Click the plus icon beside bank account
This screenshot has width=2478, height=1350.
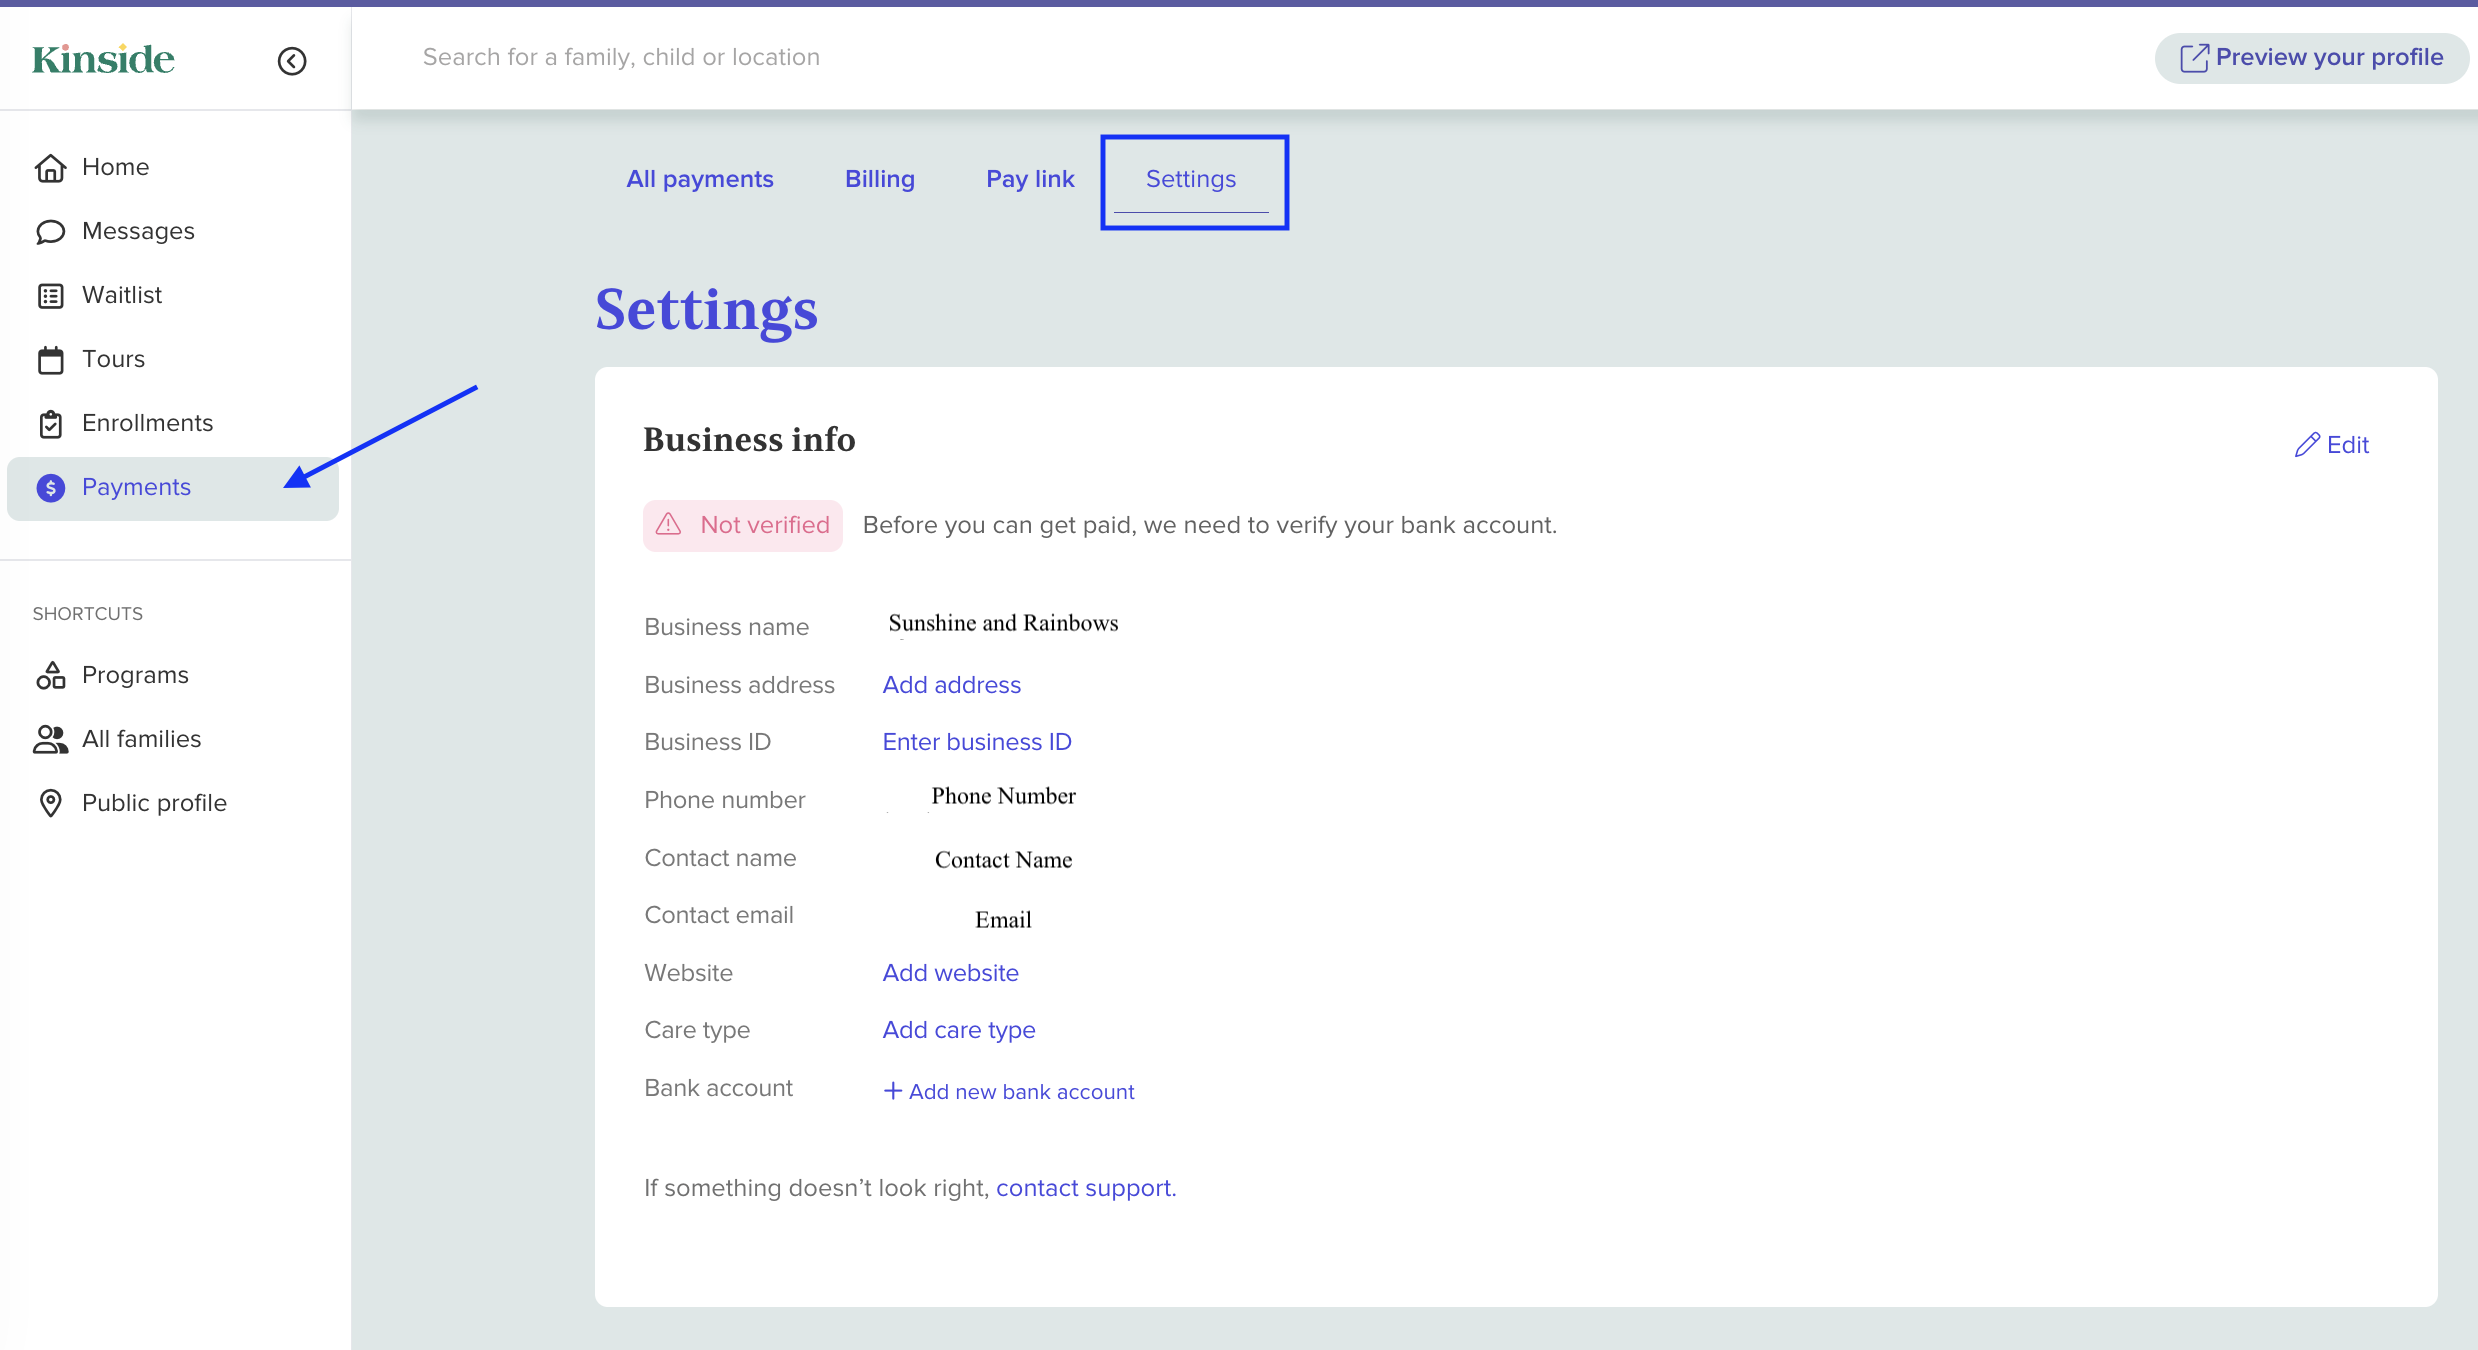click(x=893, y=1091)
